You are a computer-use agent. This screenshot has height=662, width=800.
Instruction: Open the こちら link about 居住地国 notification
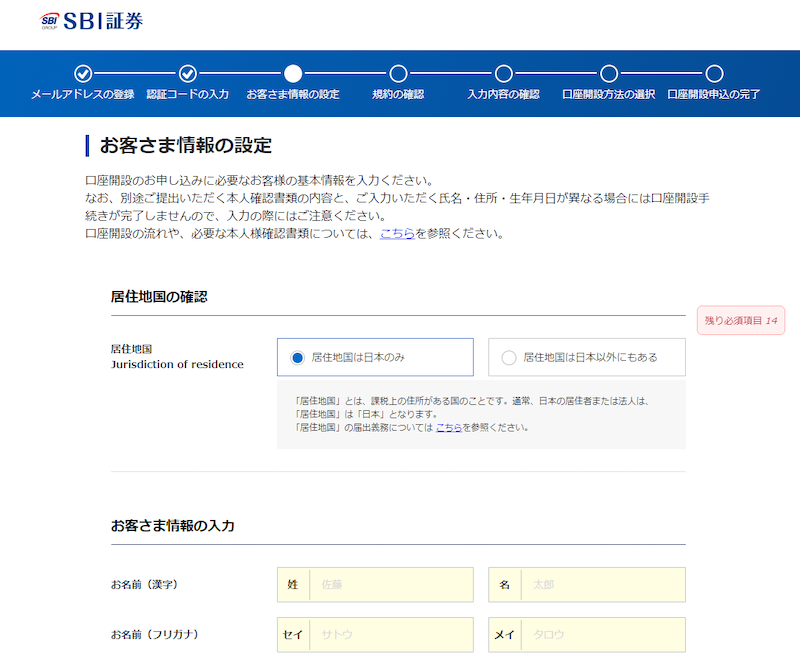point(449,427)
